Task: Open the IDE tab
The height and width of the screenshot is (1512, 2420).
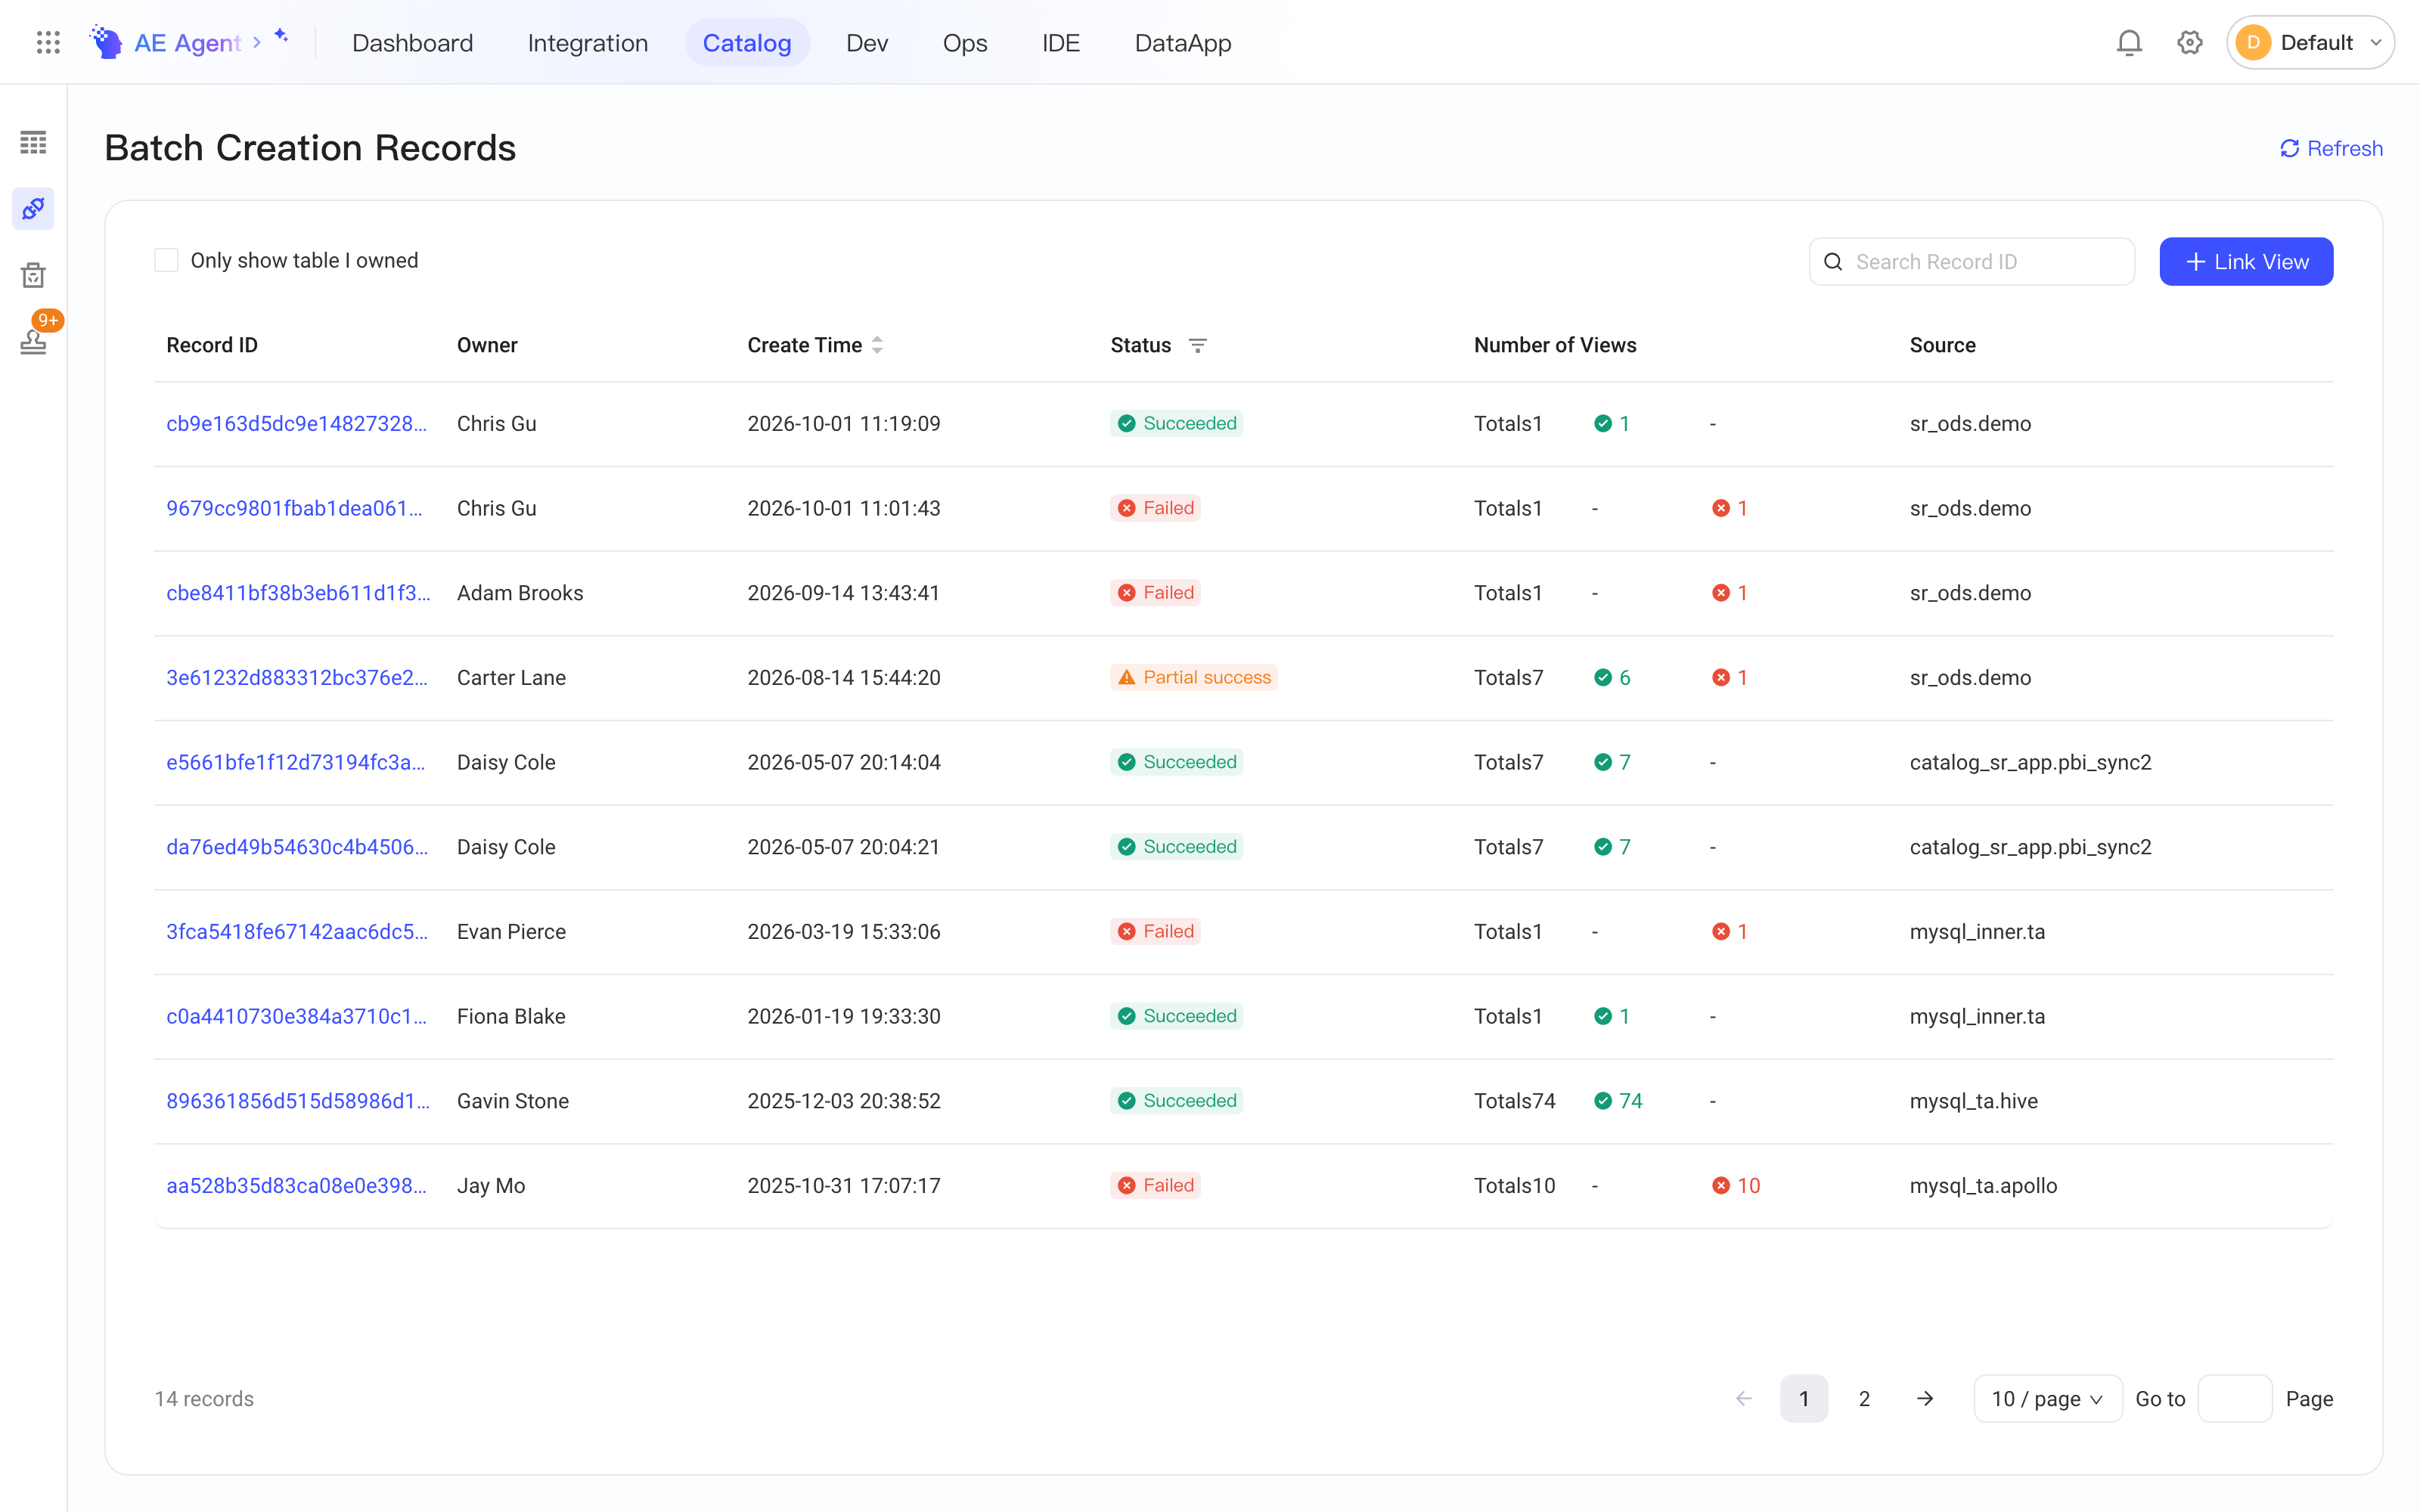Action: point(1061,42)
